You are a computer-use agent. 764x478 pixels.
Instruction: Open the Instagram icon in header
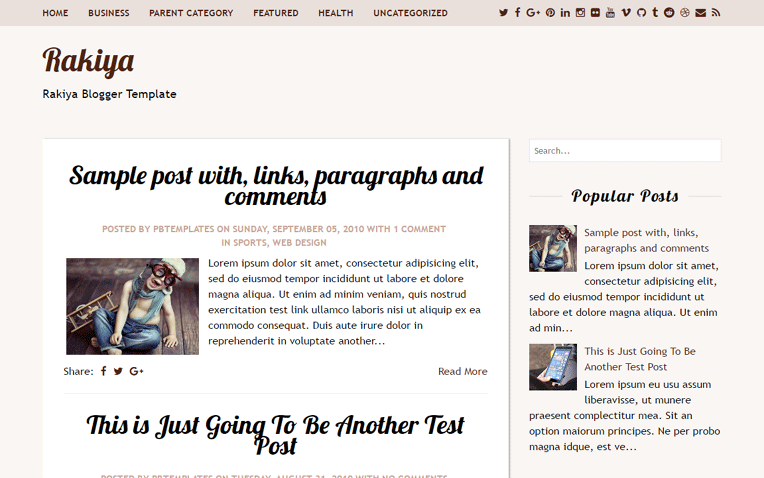tap(580, 13)
